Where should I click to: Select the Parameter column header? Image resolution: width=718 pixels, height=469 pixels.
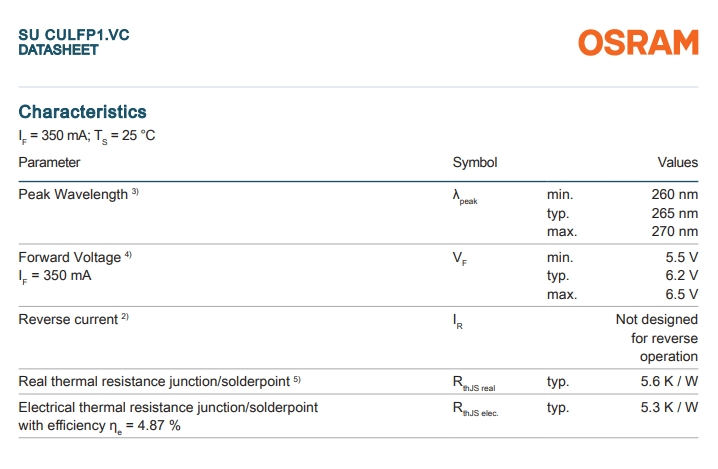[49, 163]
